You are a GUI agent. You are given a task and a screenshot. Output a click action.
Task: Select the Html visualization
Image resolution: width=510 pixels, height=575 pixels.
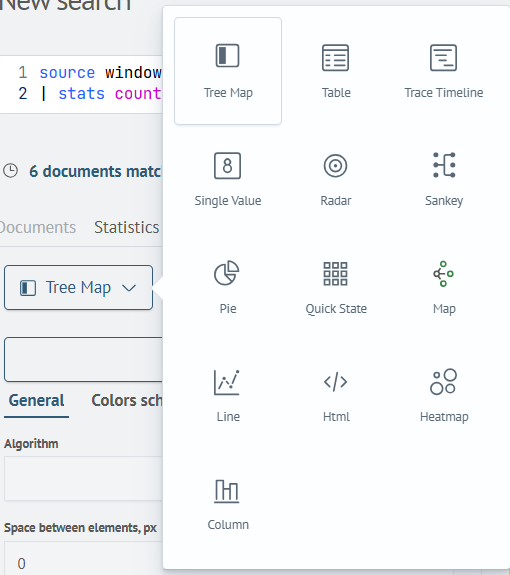pos(336,395)
